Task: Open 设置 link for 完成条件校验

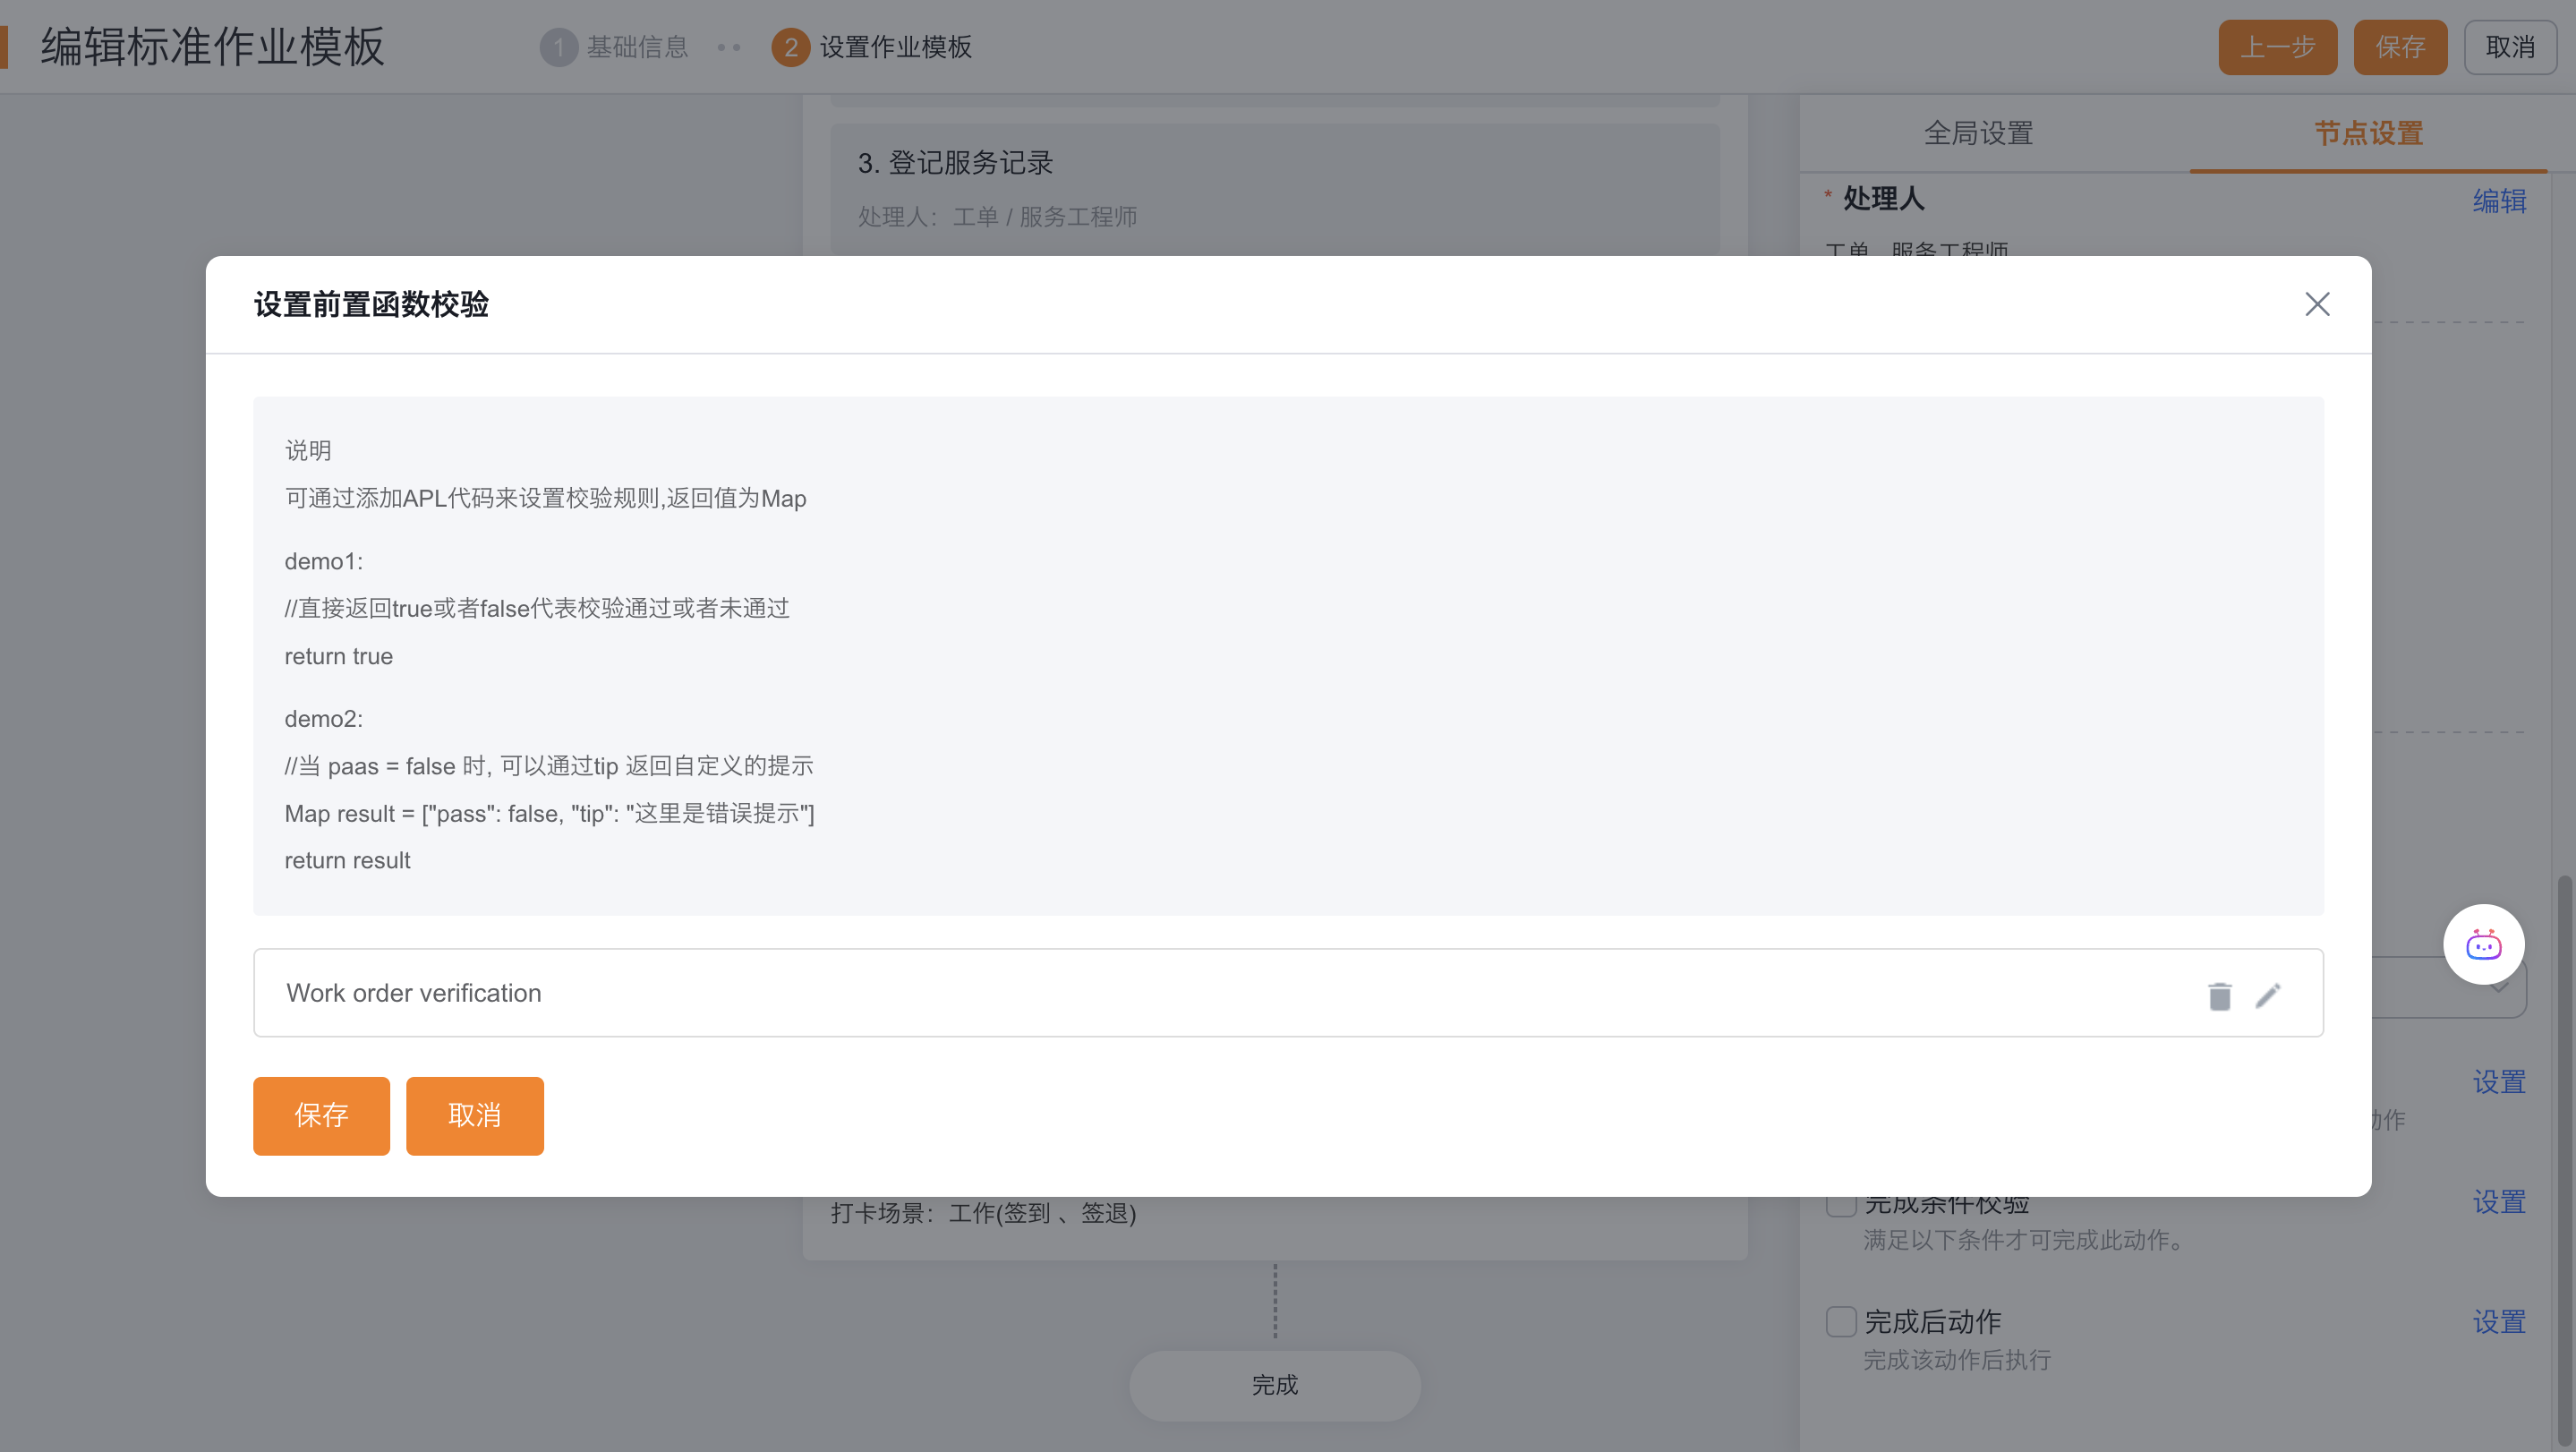Action: coord(2498,1202)
